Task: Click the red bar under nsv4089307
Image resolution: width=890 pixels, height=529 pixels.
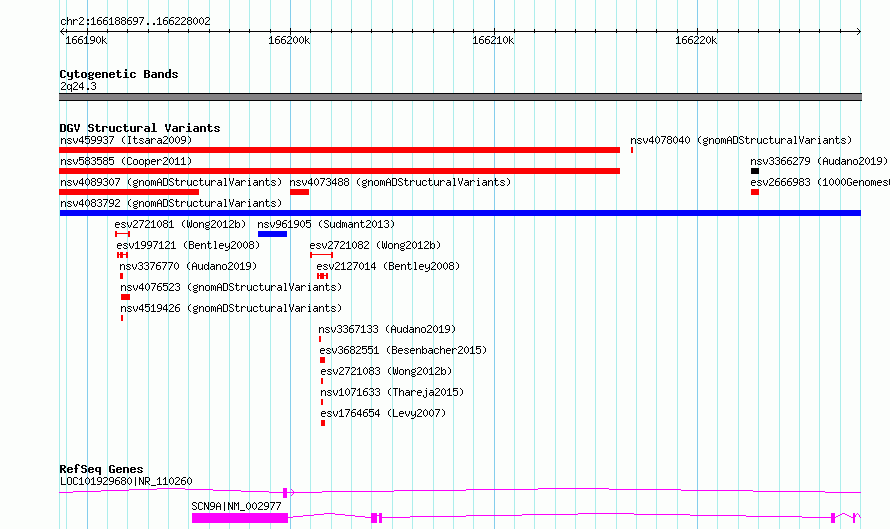Action: [129, 192]
